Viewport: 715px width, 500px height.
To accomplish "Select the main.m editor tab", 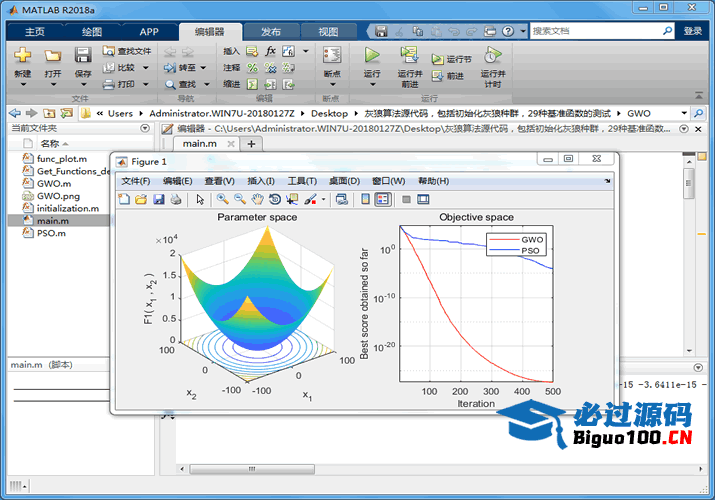I will pos(200,144).
